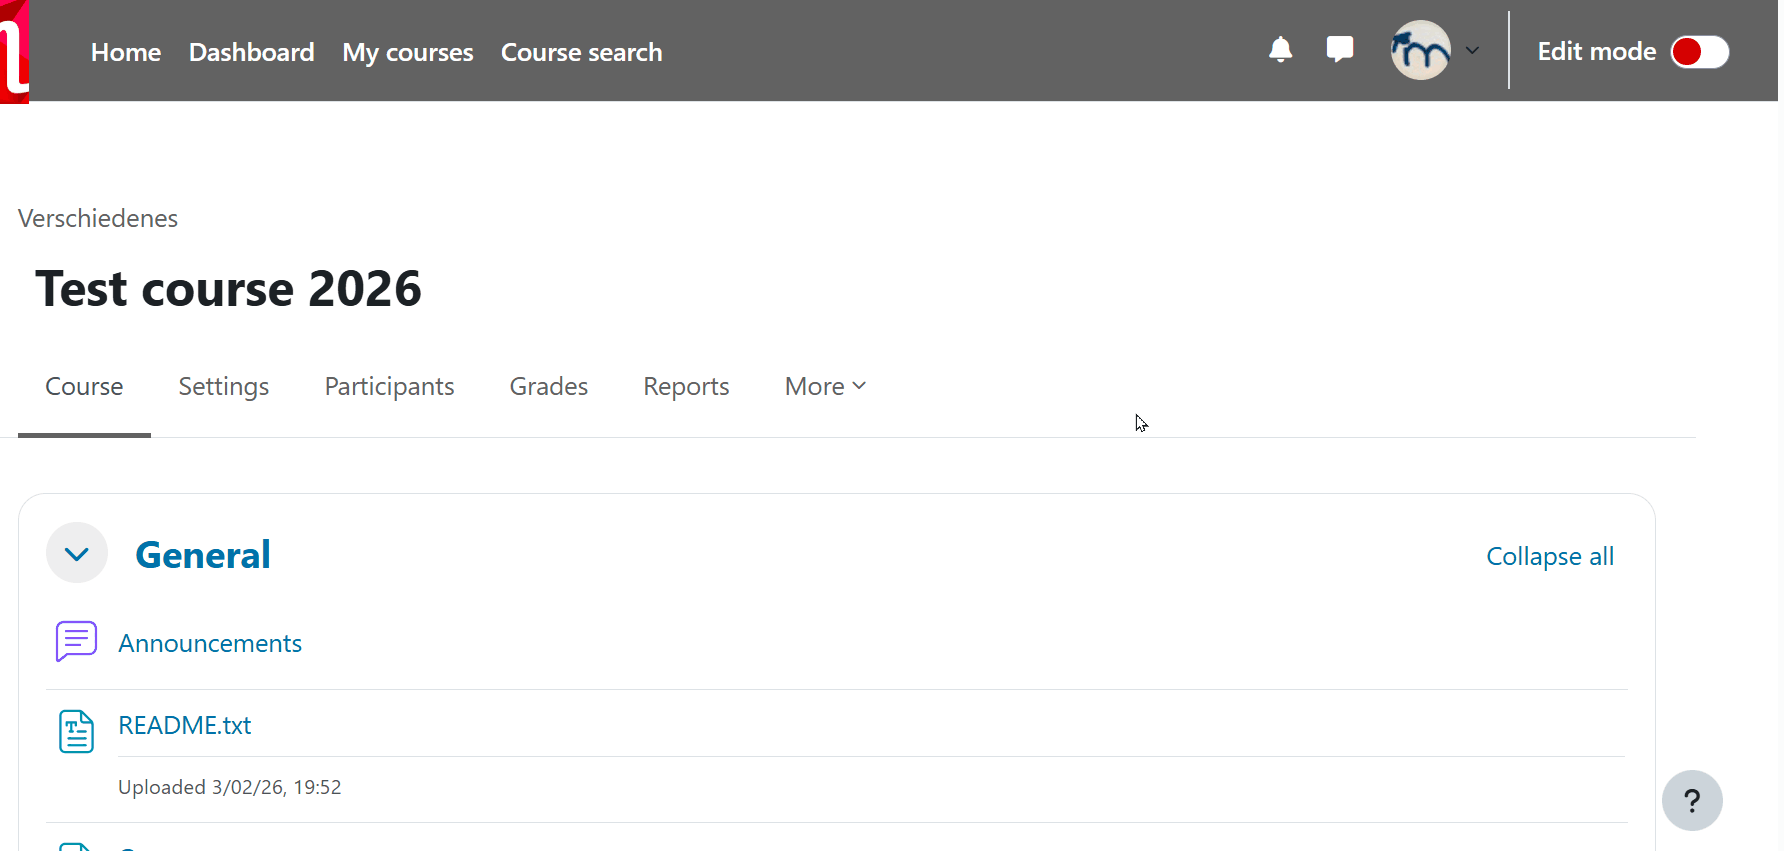The image size is (1784, 851).
Task: Open the user menu dropdown arrow
Action: (1472, 51)
